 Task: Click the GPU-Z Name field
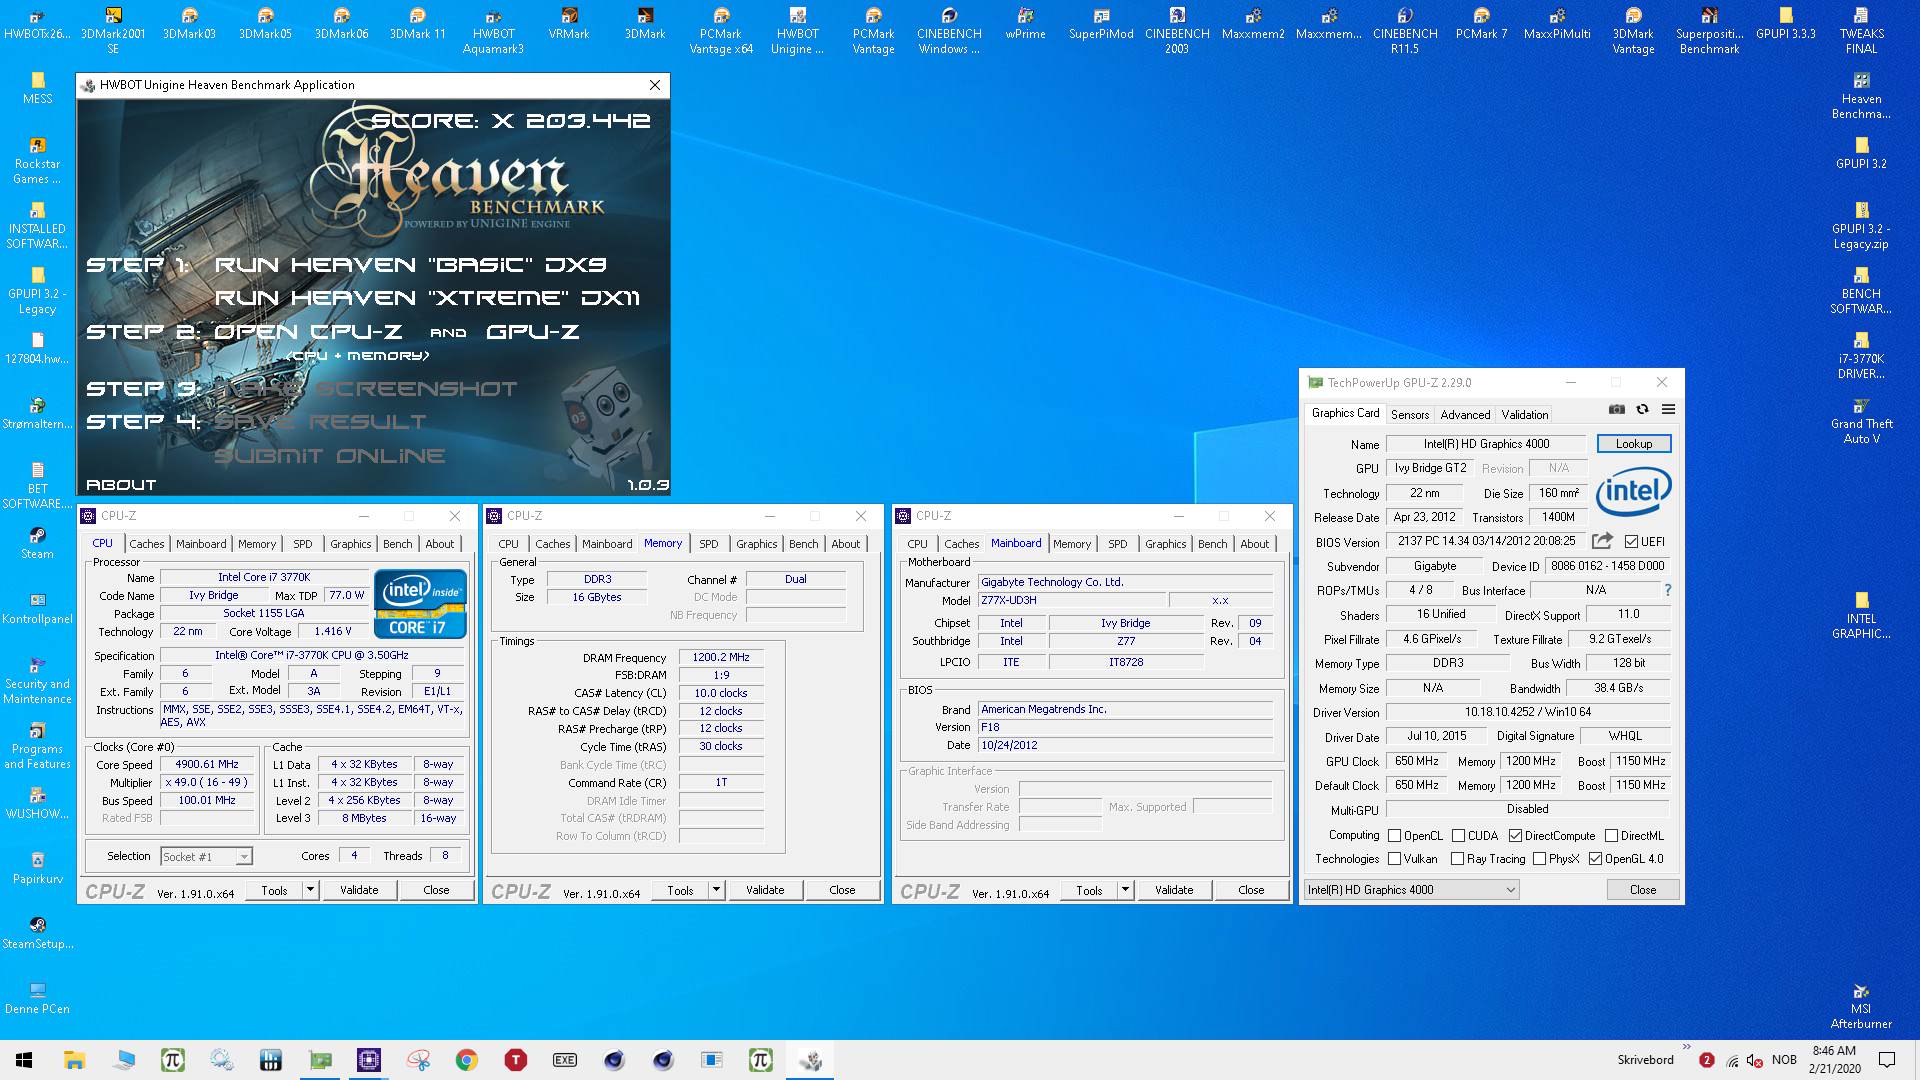[x=1486, y=444]
